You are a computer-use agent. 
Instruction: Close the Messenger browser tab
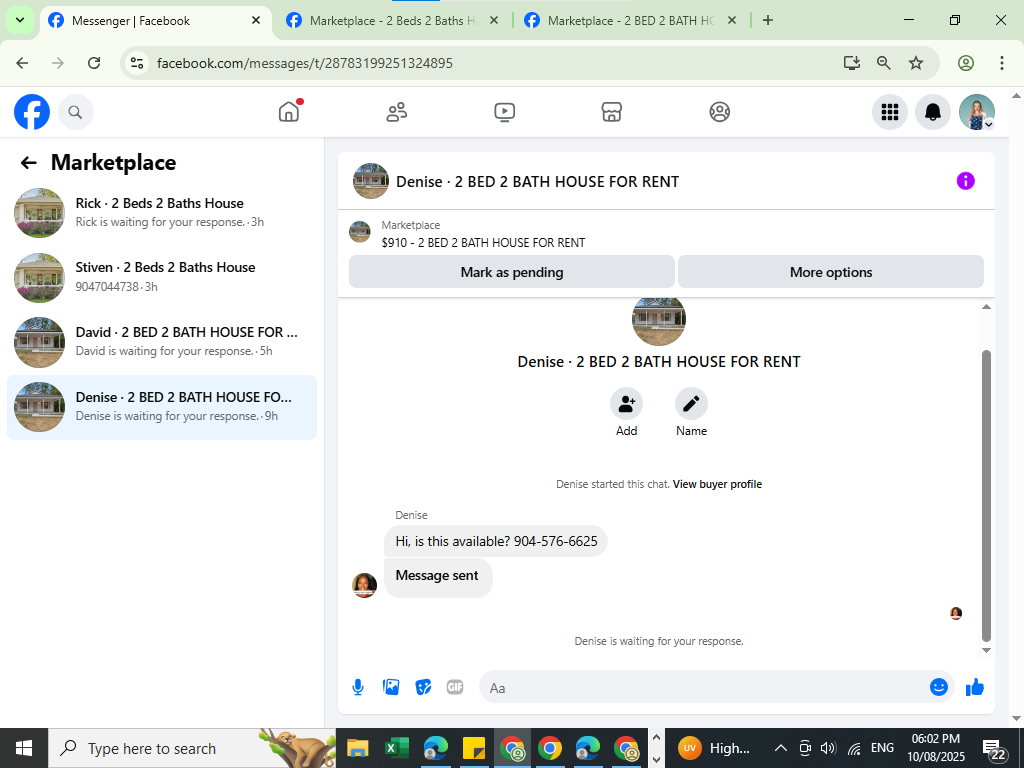pyautogui.click(x=256, y=20)
